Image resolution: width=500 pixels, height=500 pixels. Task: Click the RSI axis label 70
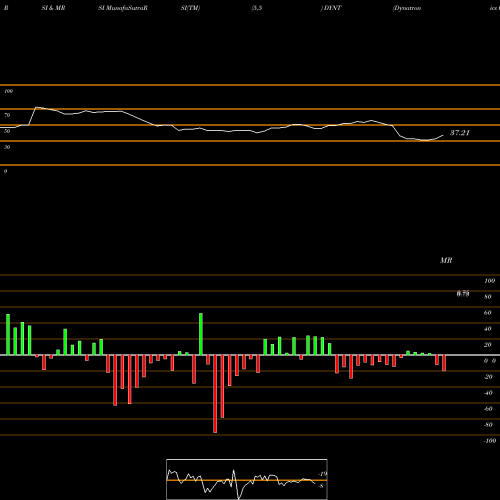7,115
